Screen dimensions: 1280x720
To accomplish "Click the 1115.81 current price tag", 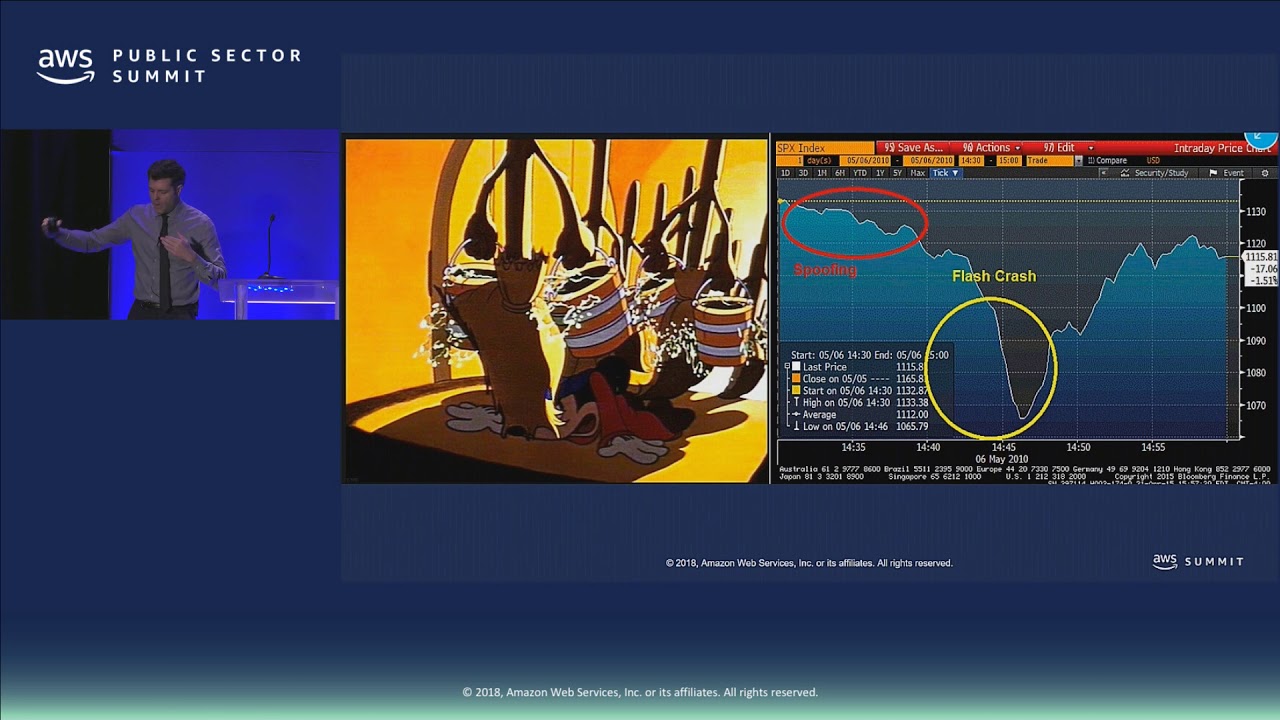I will pos(1260,257).
